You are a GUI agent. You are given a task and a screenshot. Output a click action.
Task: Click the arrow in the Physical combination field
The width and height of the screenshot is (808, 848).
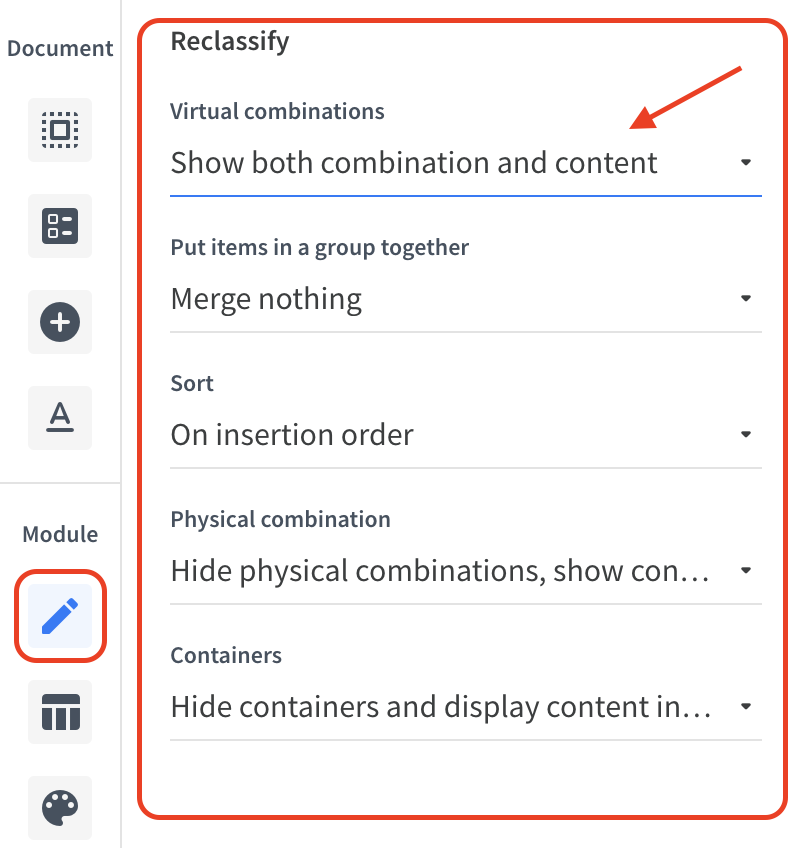[746, 571]
